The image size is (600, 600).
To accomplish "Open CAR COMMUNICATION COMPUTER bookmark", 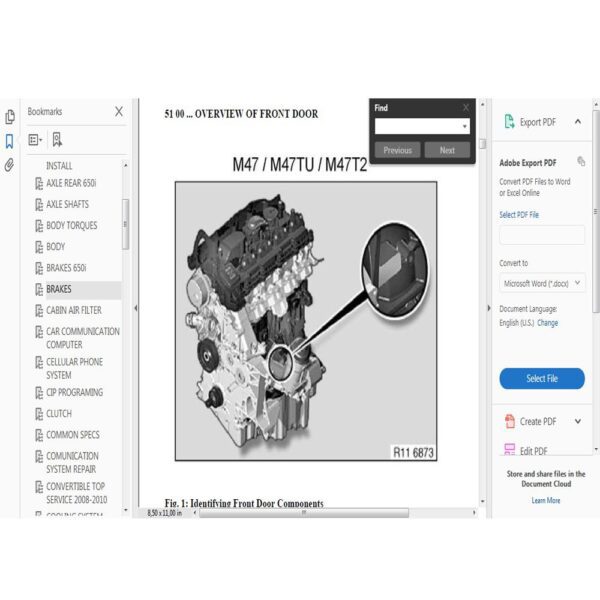I will click(x=83, y=338).
